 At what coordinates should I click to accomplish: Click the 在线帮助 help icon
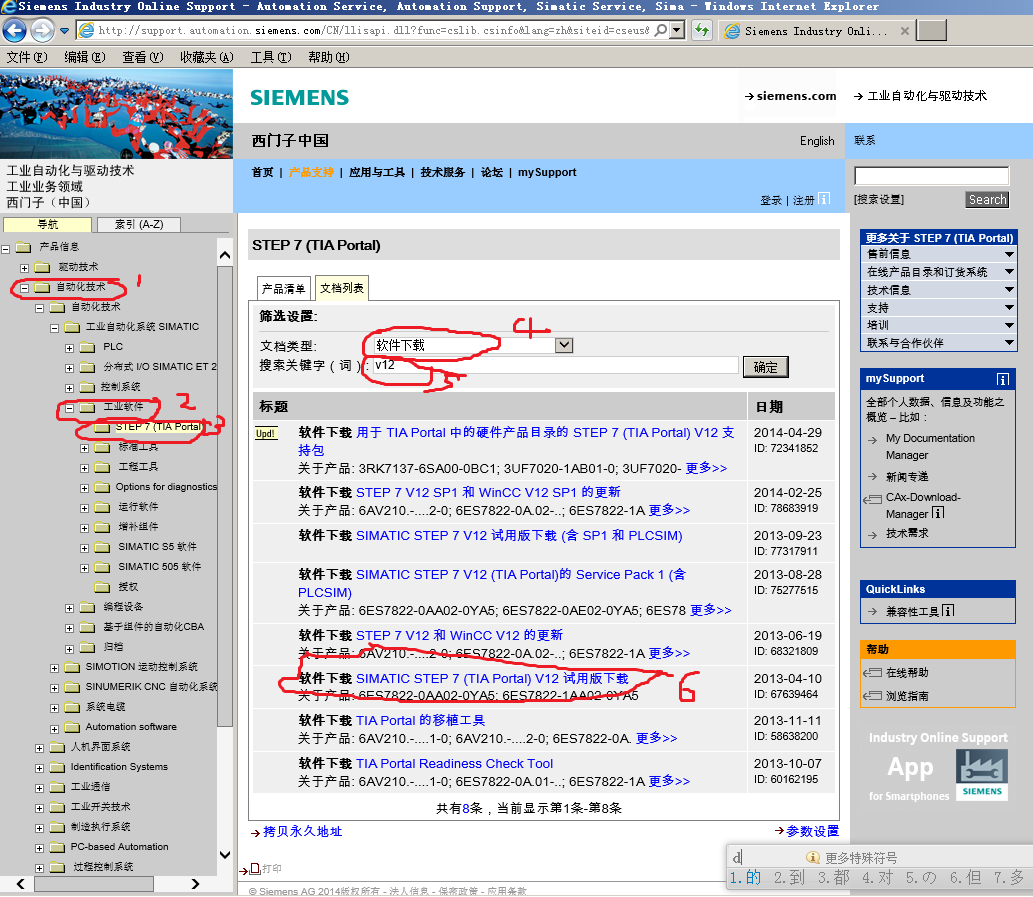tap(872, 672)
